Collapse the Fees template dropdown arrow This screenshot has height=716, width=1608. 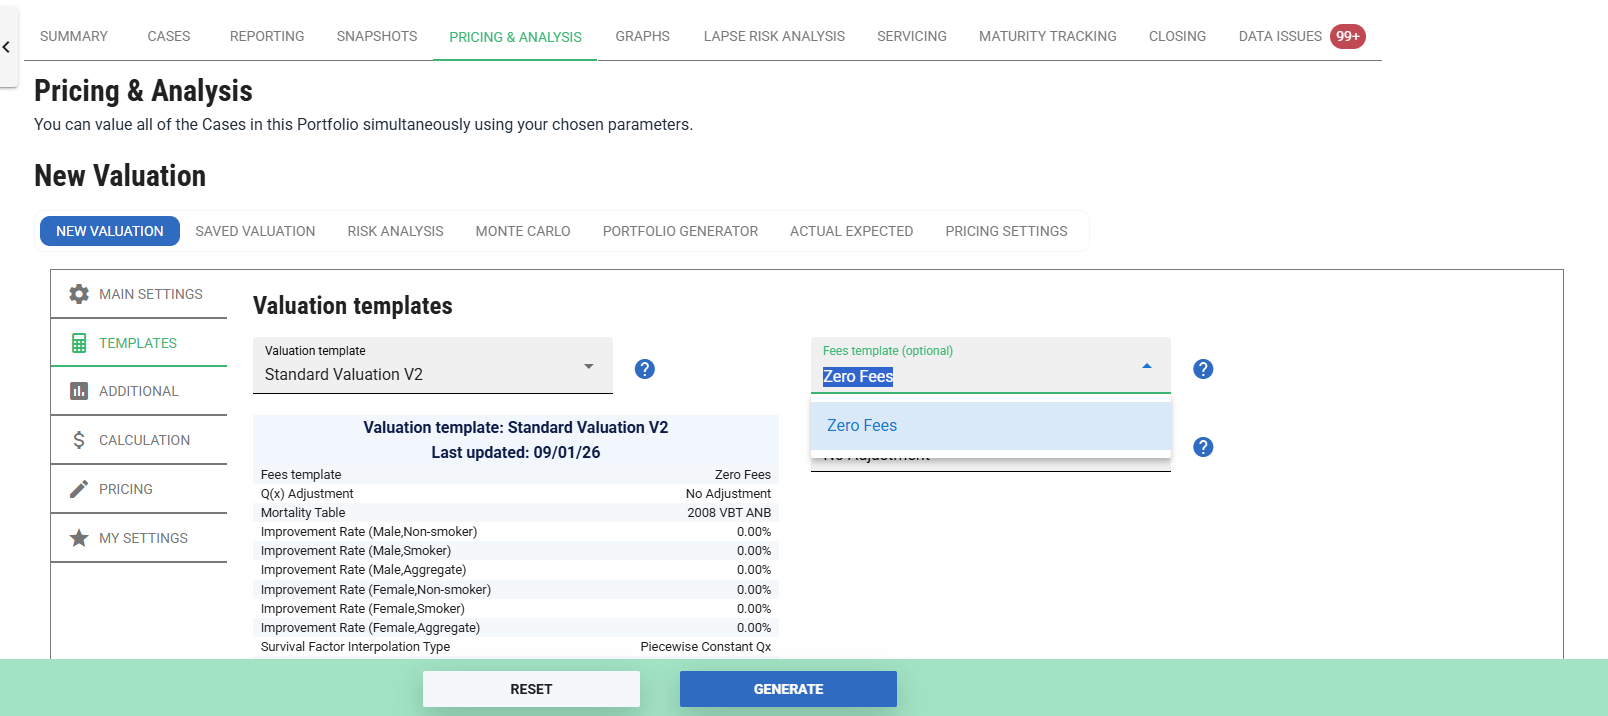point(1147,366)
